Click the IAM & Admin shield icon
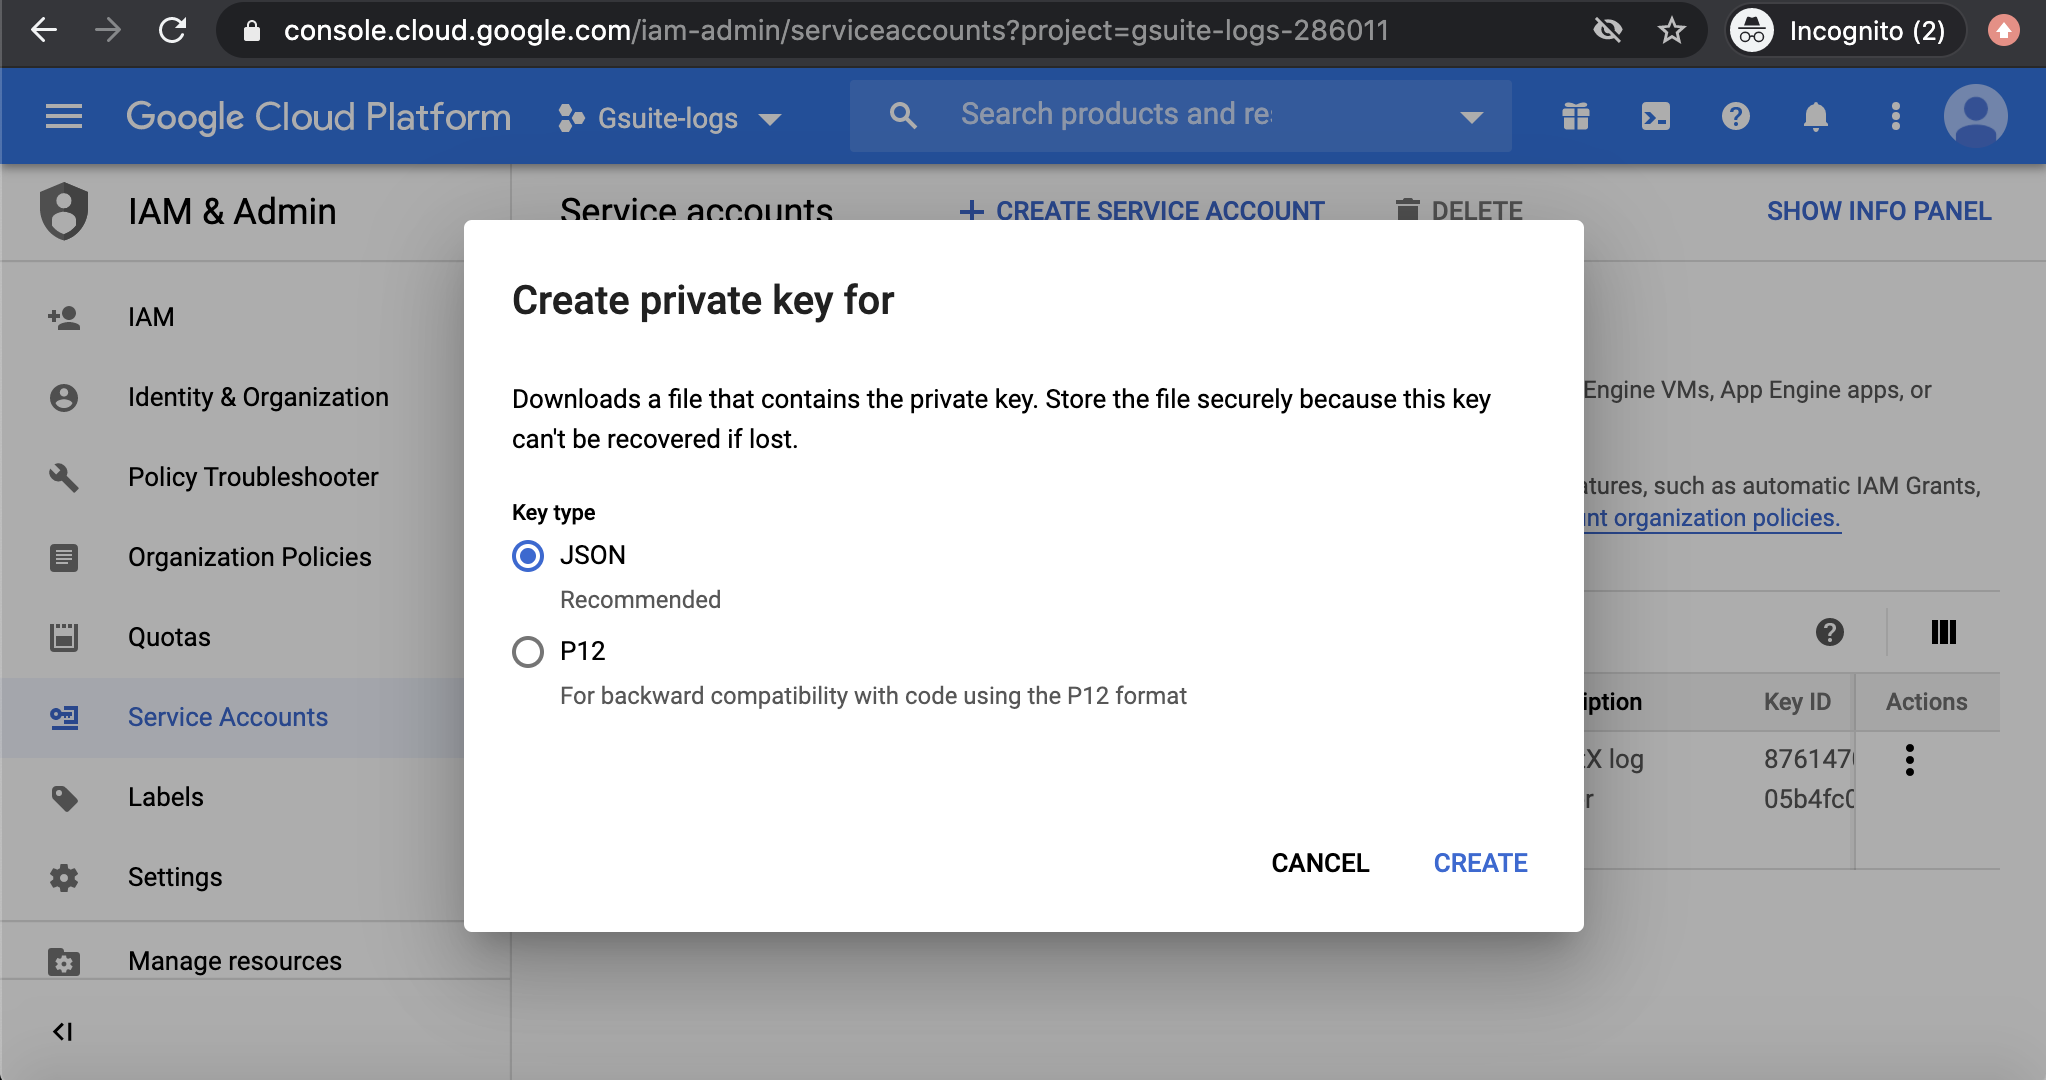The image size is (2046, 1080). tap(64, 211)
